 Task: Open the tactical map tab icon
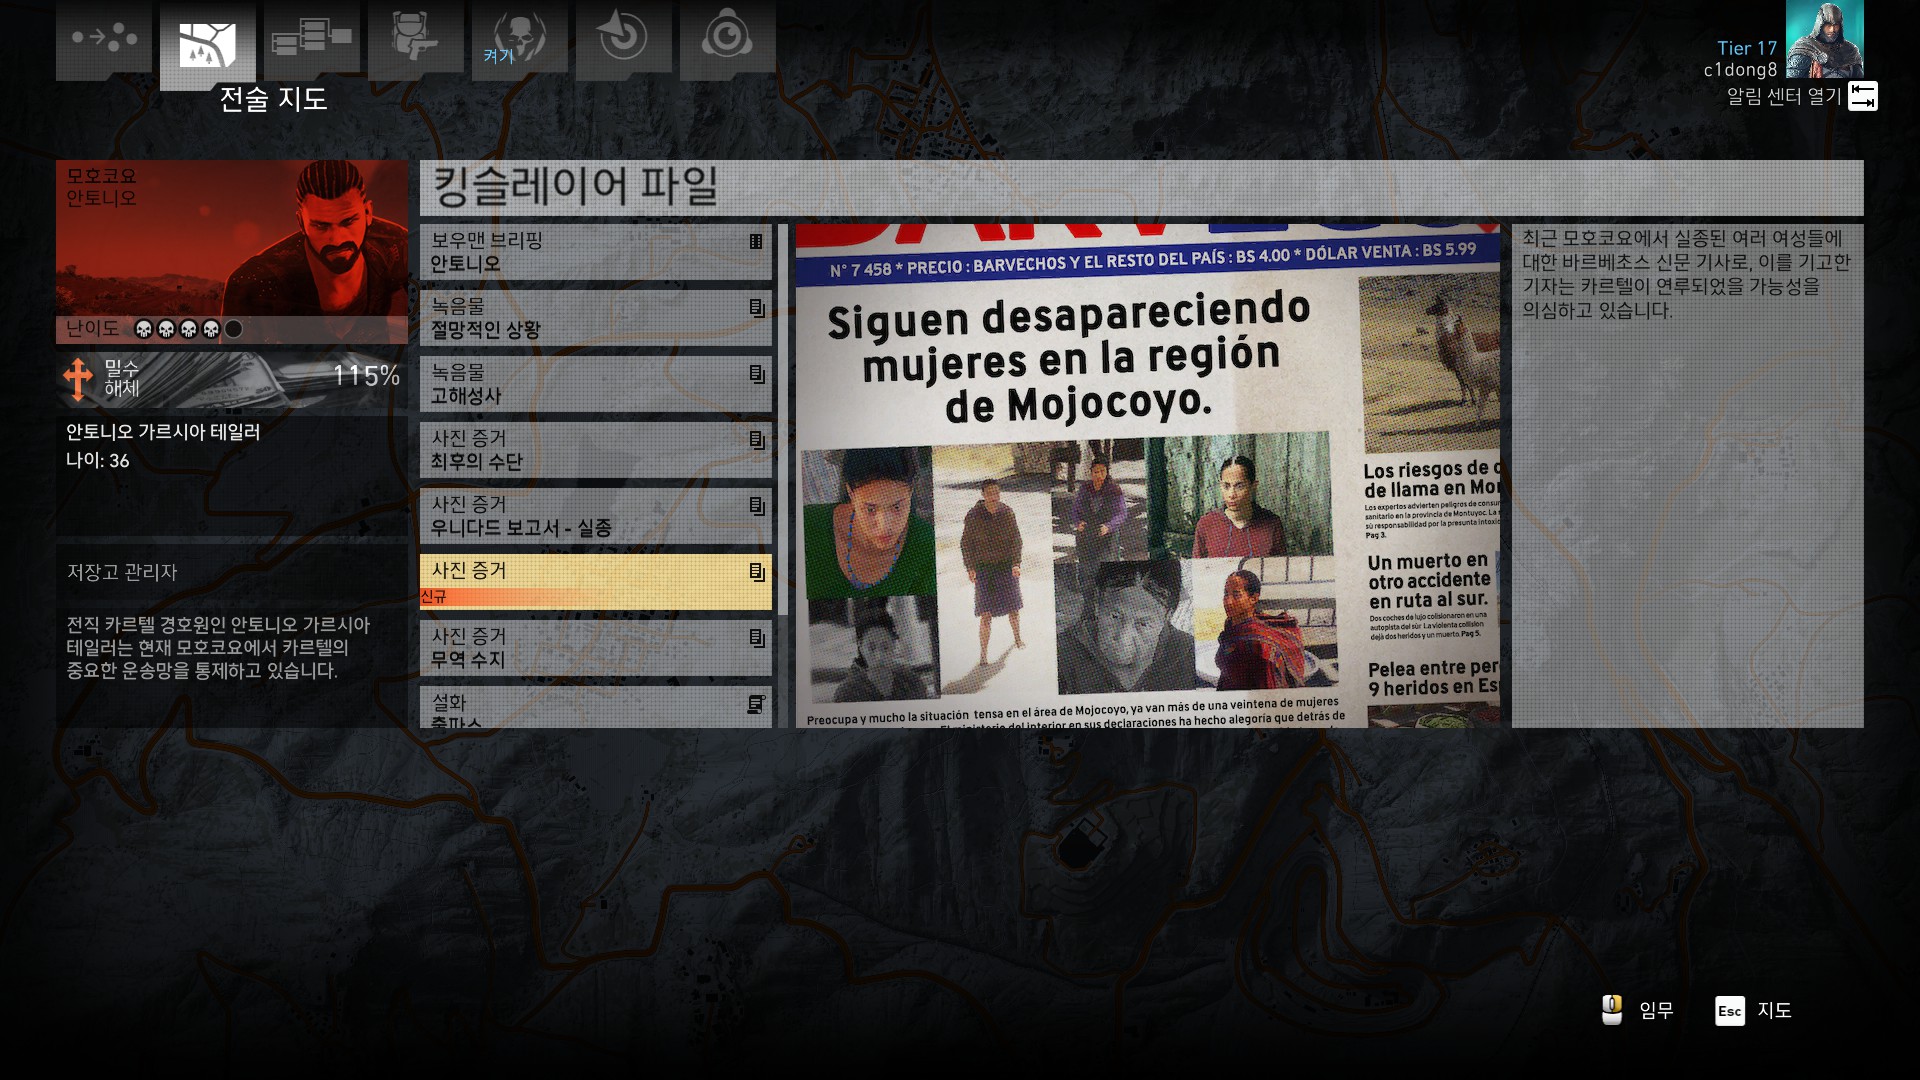(207, 45)
